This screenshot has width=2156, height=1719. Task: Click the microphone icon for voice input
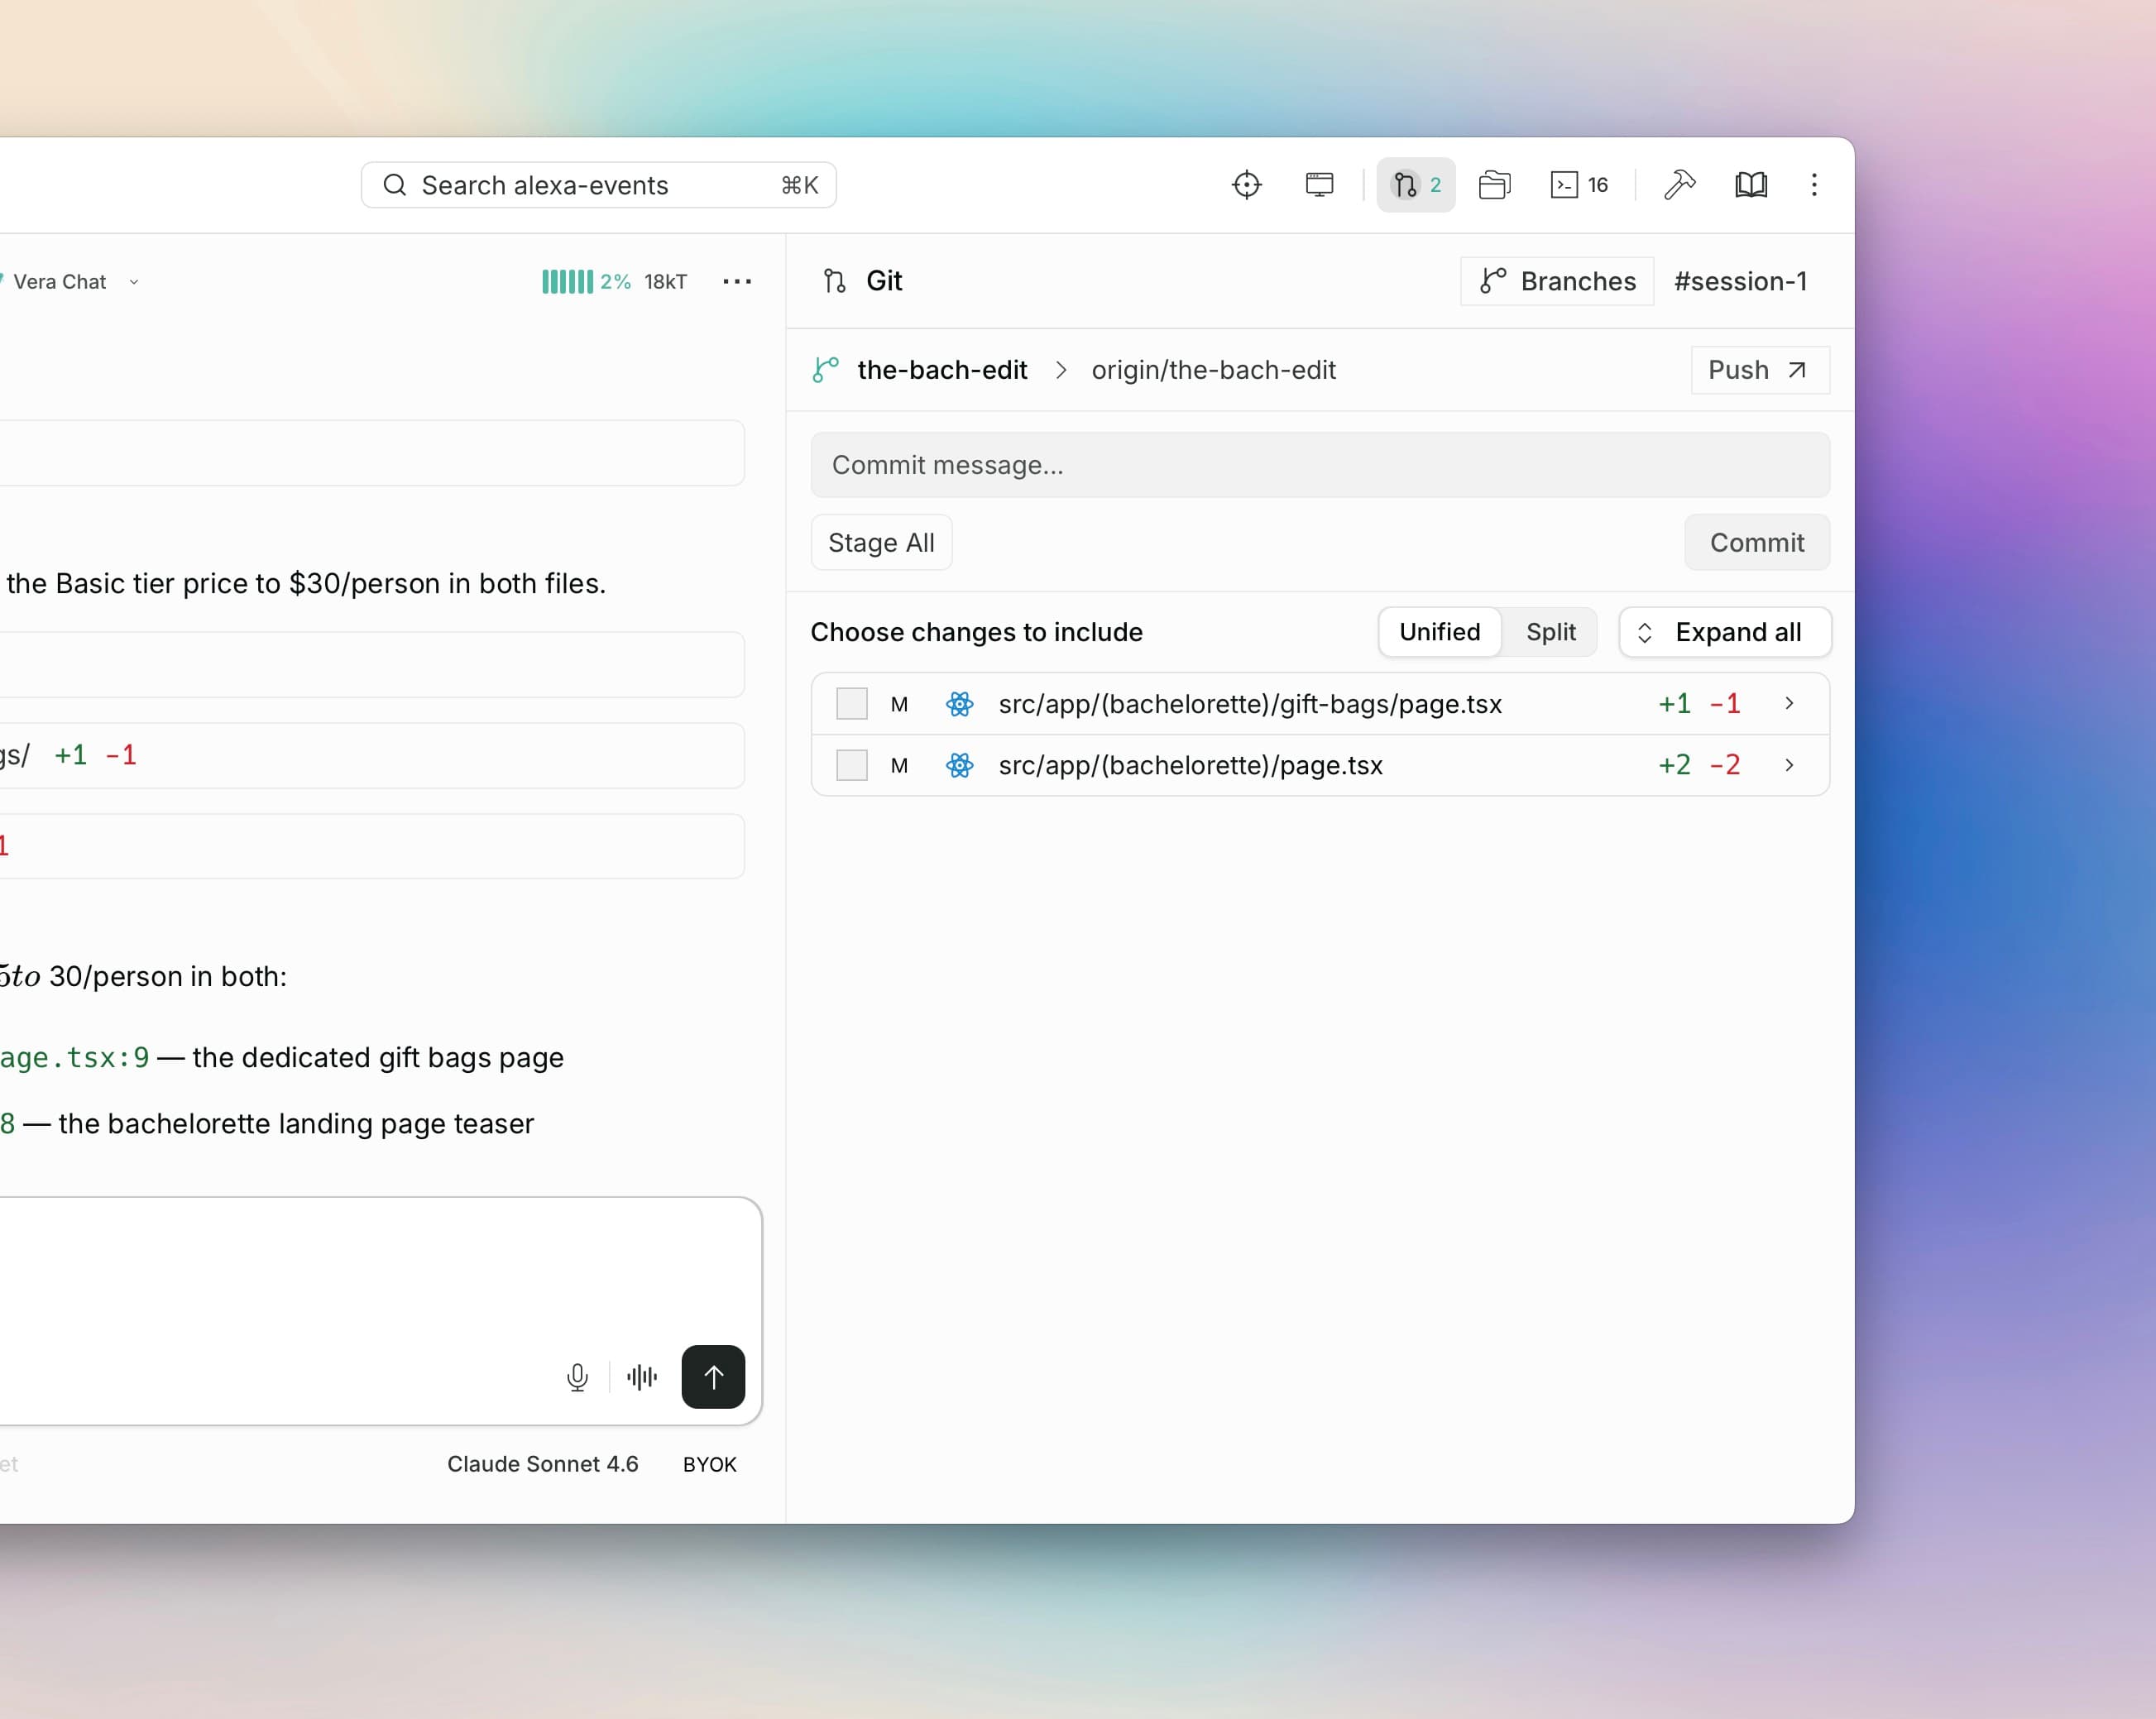[578, 1377]
